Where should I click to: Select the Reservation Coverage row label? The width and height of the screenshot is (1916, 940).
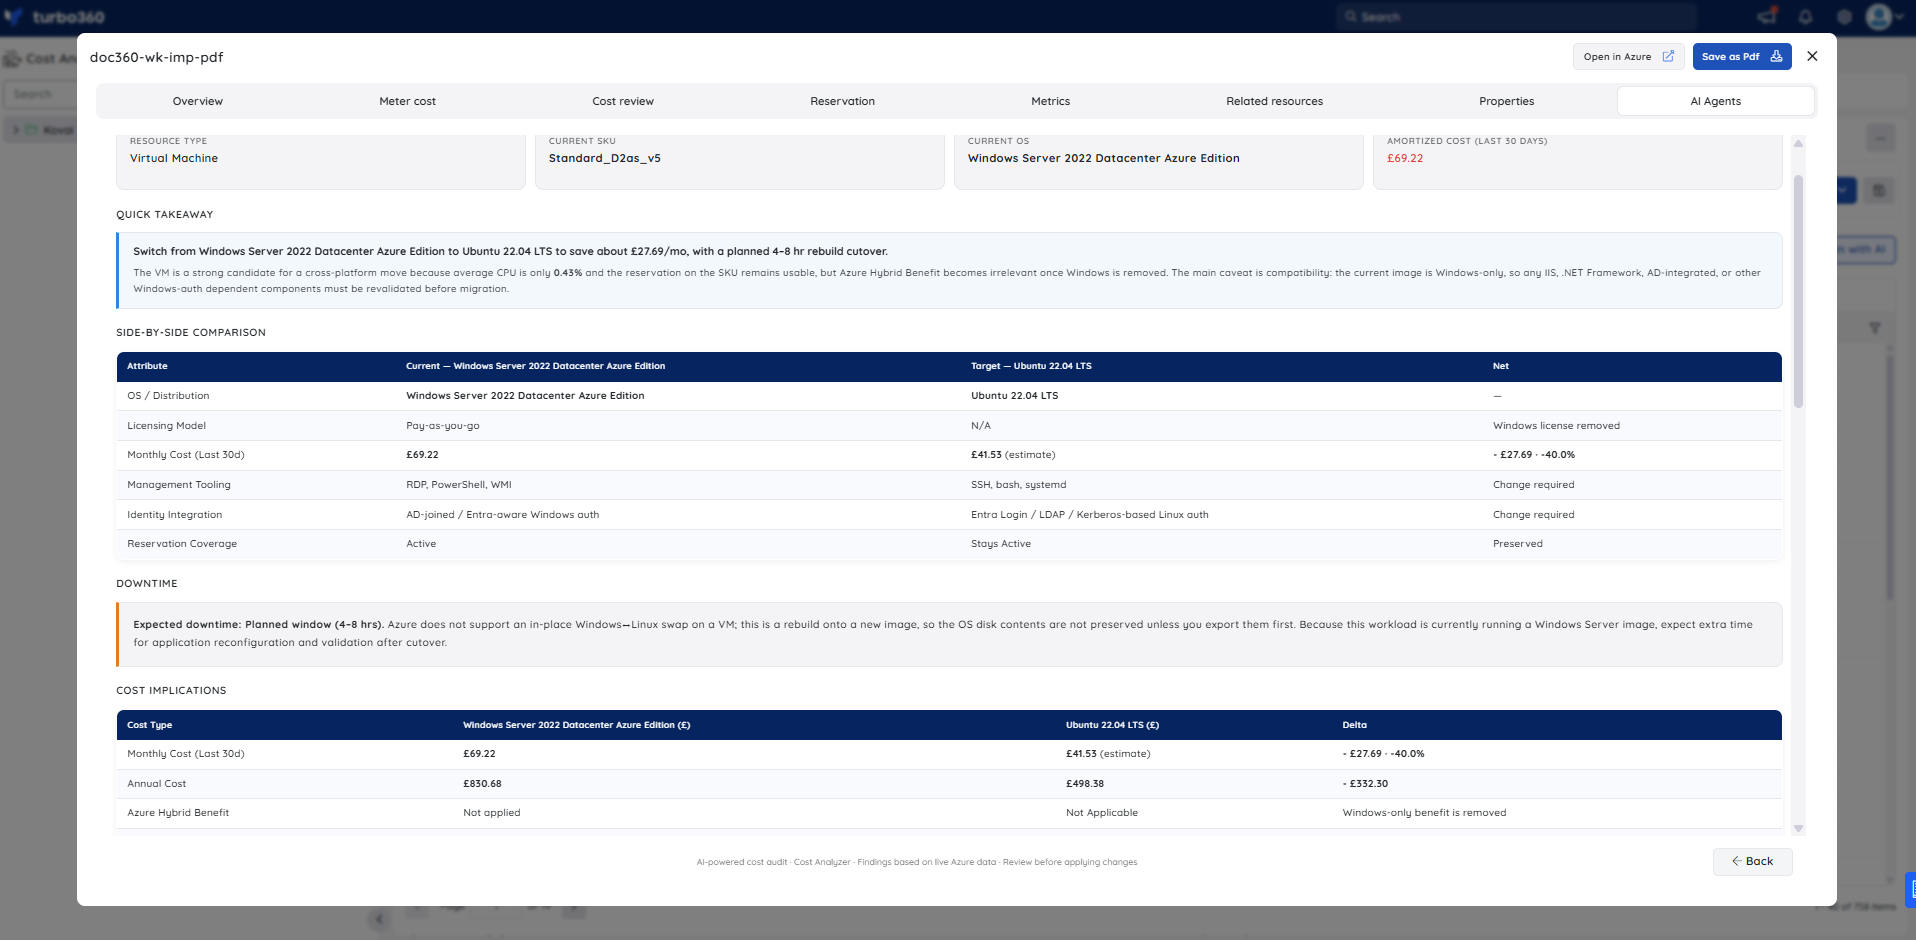(182, 544)
